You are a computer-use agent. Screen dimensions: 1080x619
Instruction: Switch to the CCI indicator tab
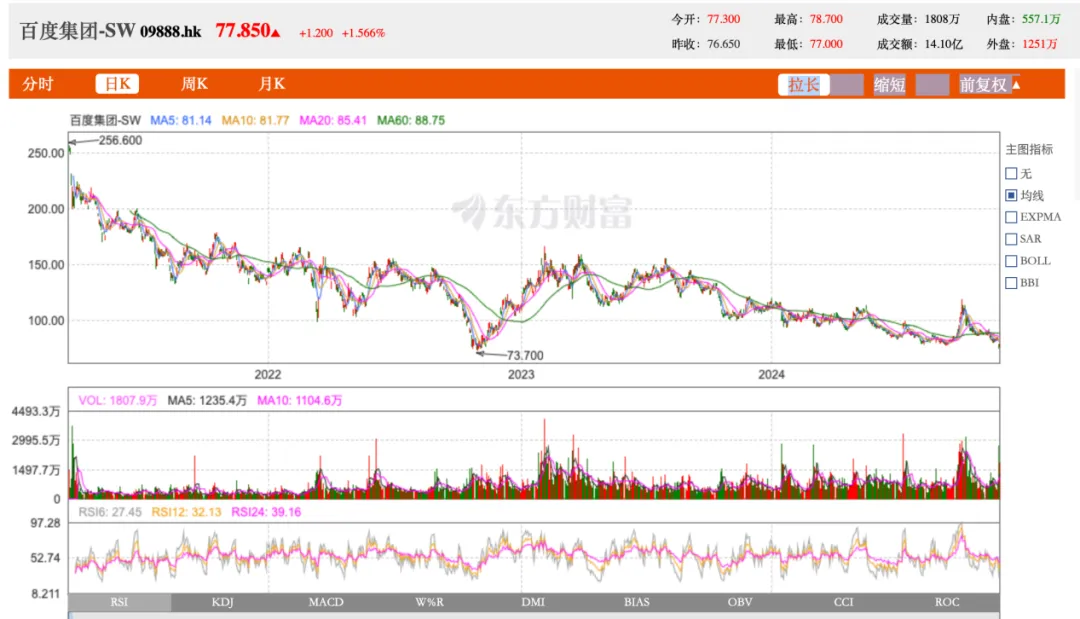(x=844, y=602)
